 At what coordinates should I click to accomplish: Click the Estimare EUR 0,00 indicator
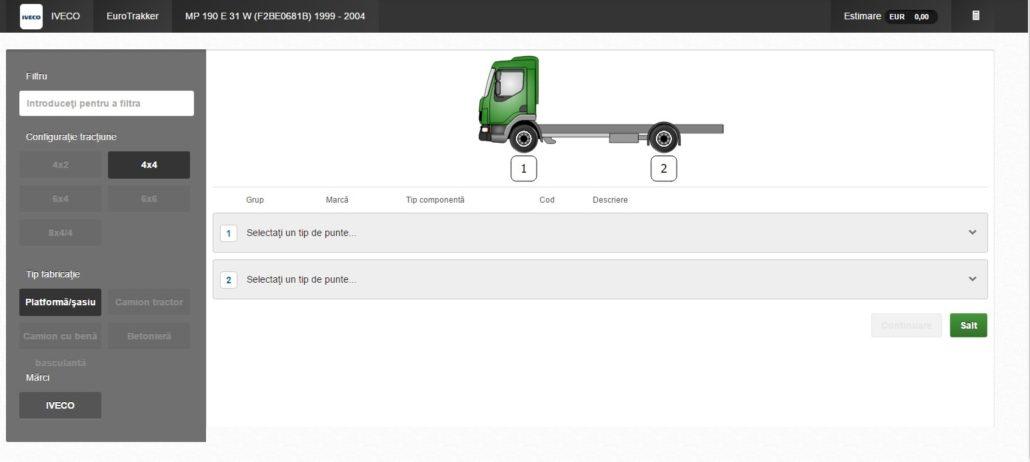click(x=890, y=16)
